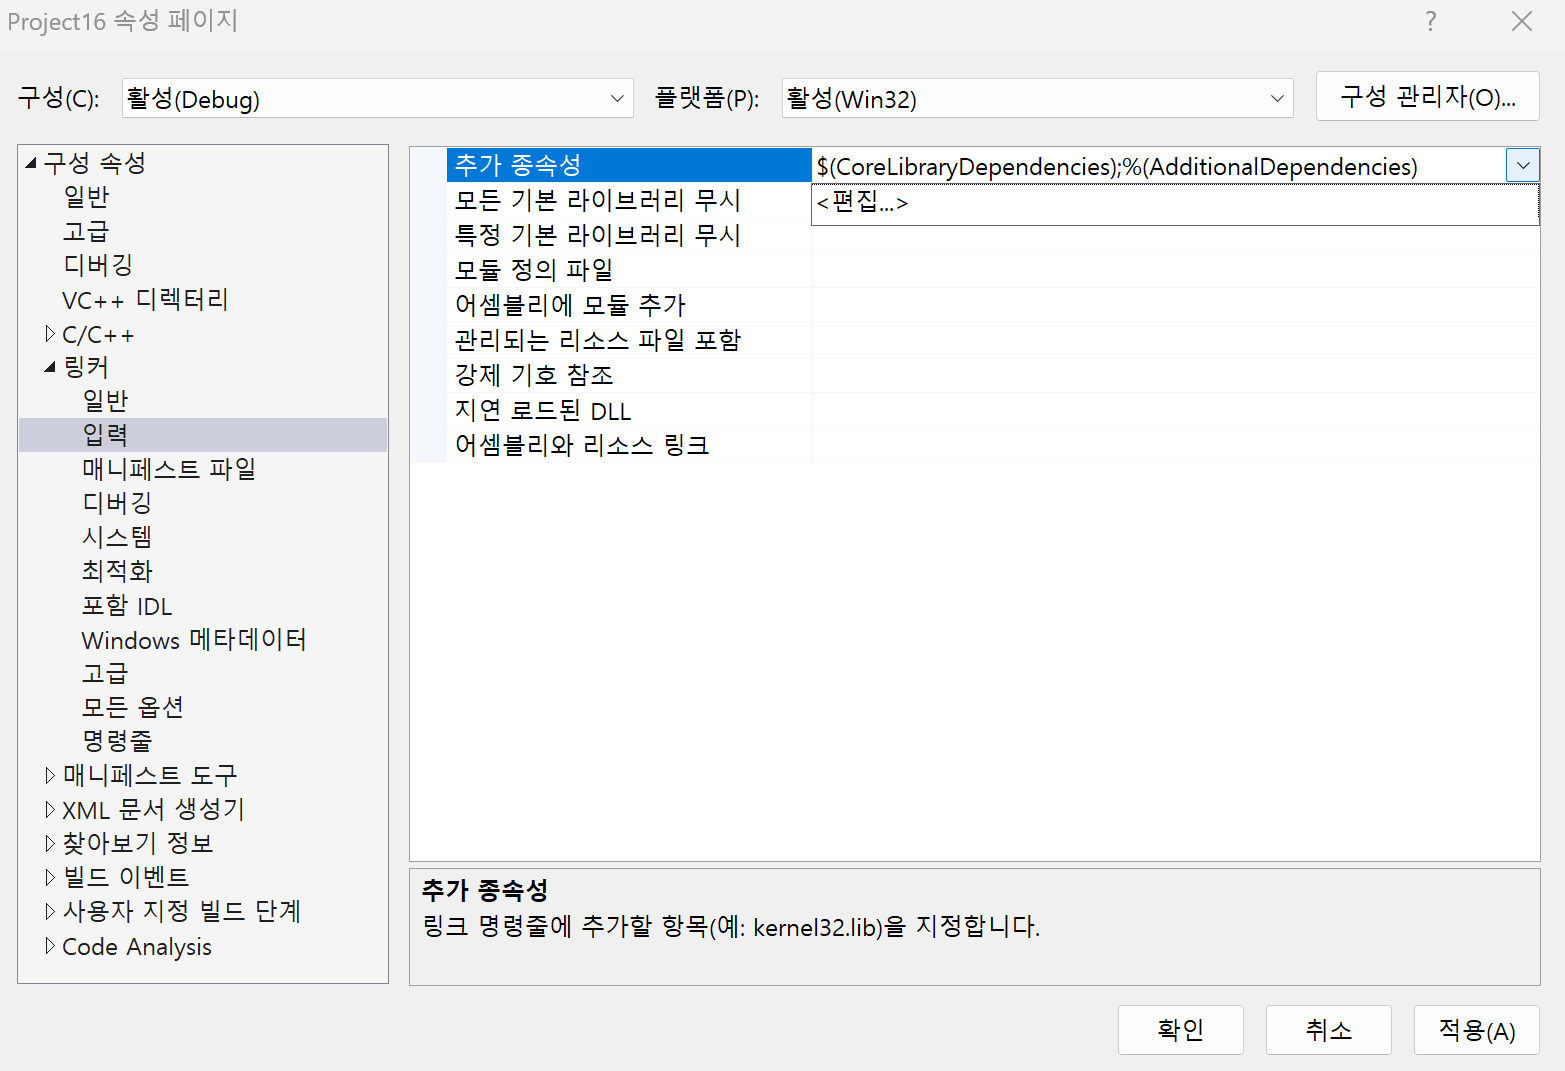Collapse the 구성 속성 tree node
Screen dimensions: 1565x1071
(31, 163)
